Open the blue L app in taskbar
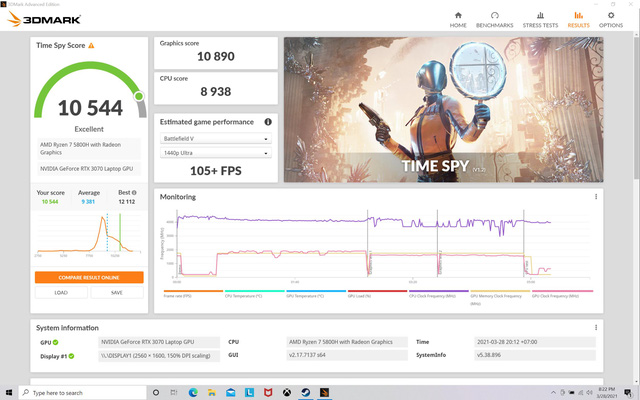Viewport: 640px width, 400px height. (x=249, y=393)
